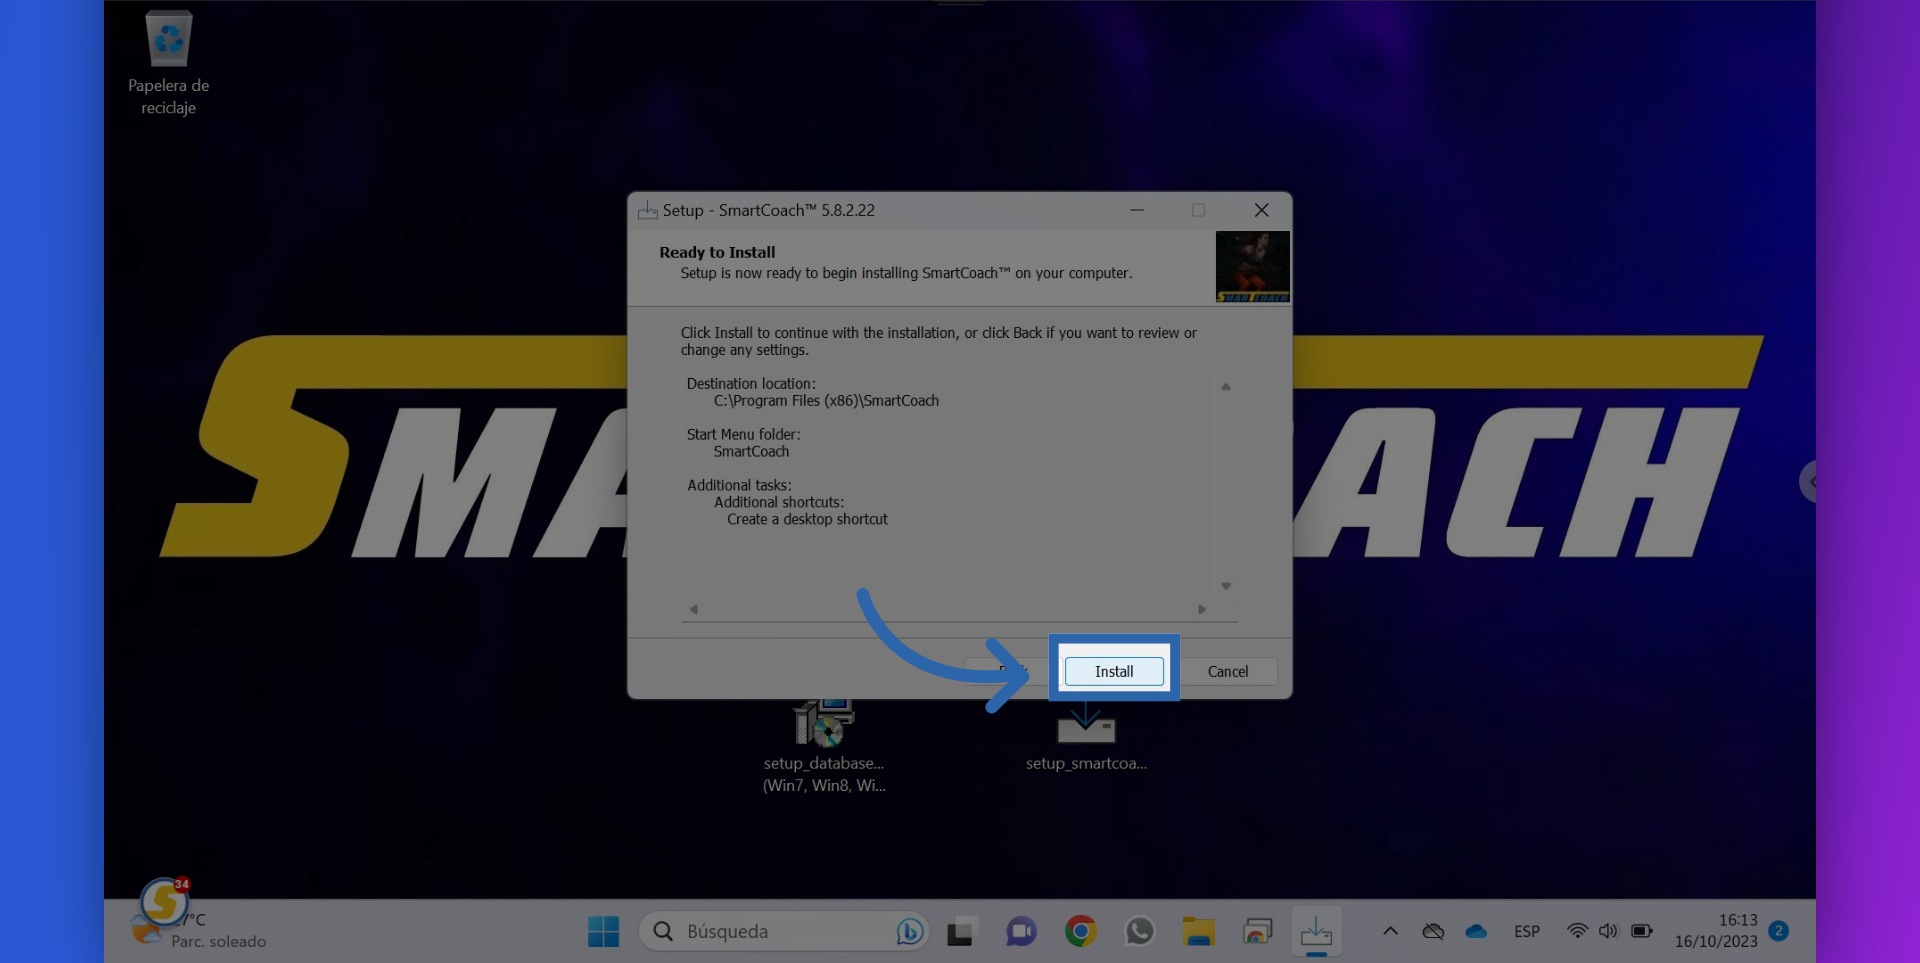1920x963 pixels.
Task: Click right arrow of summary horizontal scrollbar
Action: point(1202,609)
